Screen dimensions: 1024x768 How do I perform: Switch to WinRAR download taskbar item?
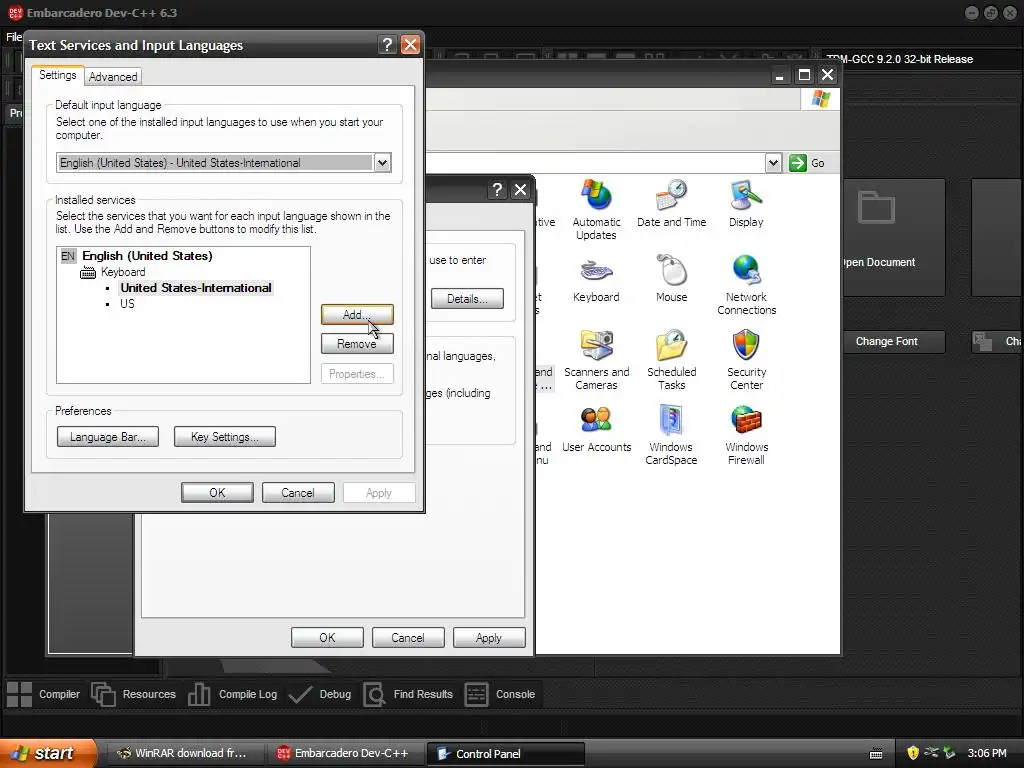pyautogui.click(x=183, y=754)
